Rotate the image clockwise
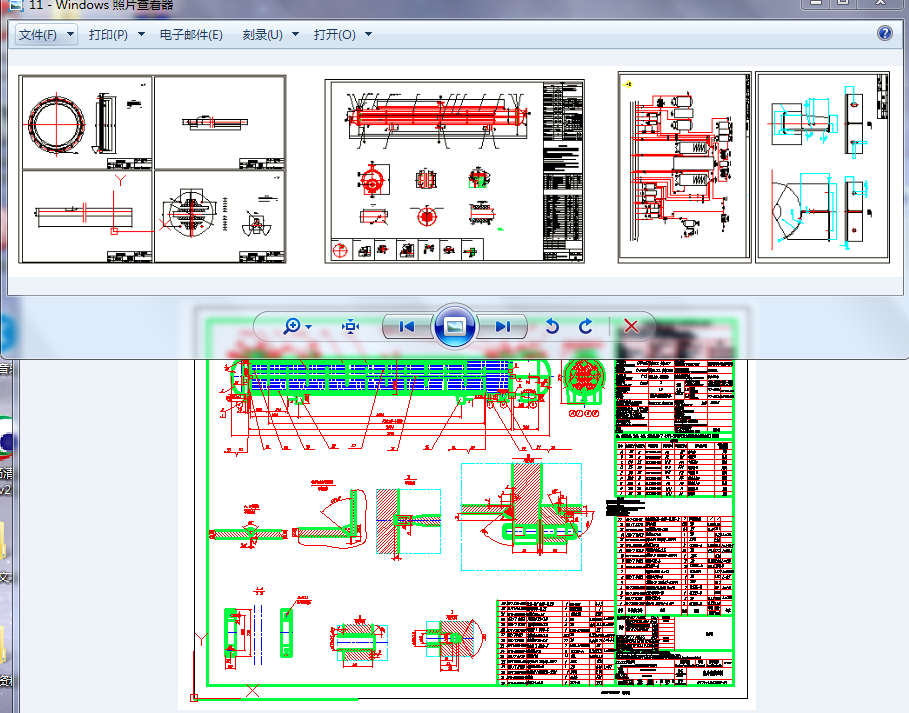This screenshot has height=713, width=909. [x=586, y=327]
